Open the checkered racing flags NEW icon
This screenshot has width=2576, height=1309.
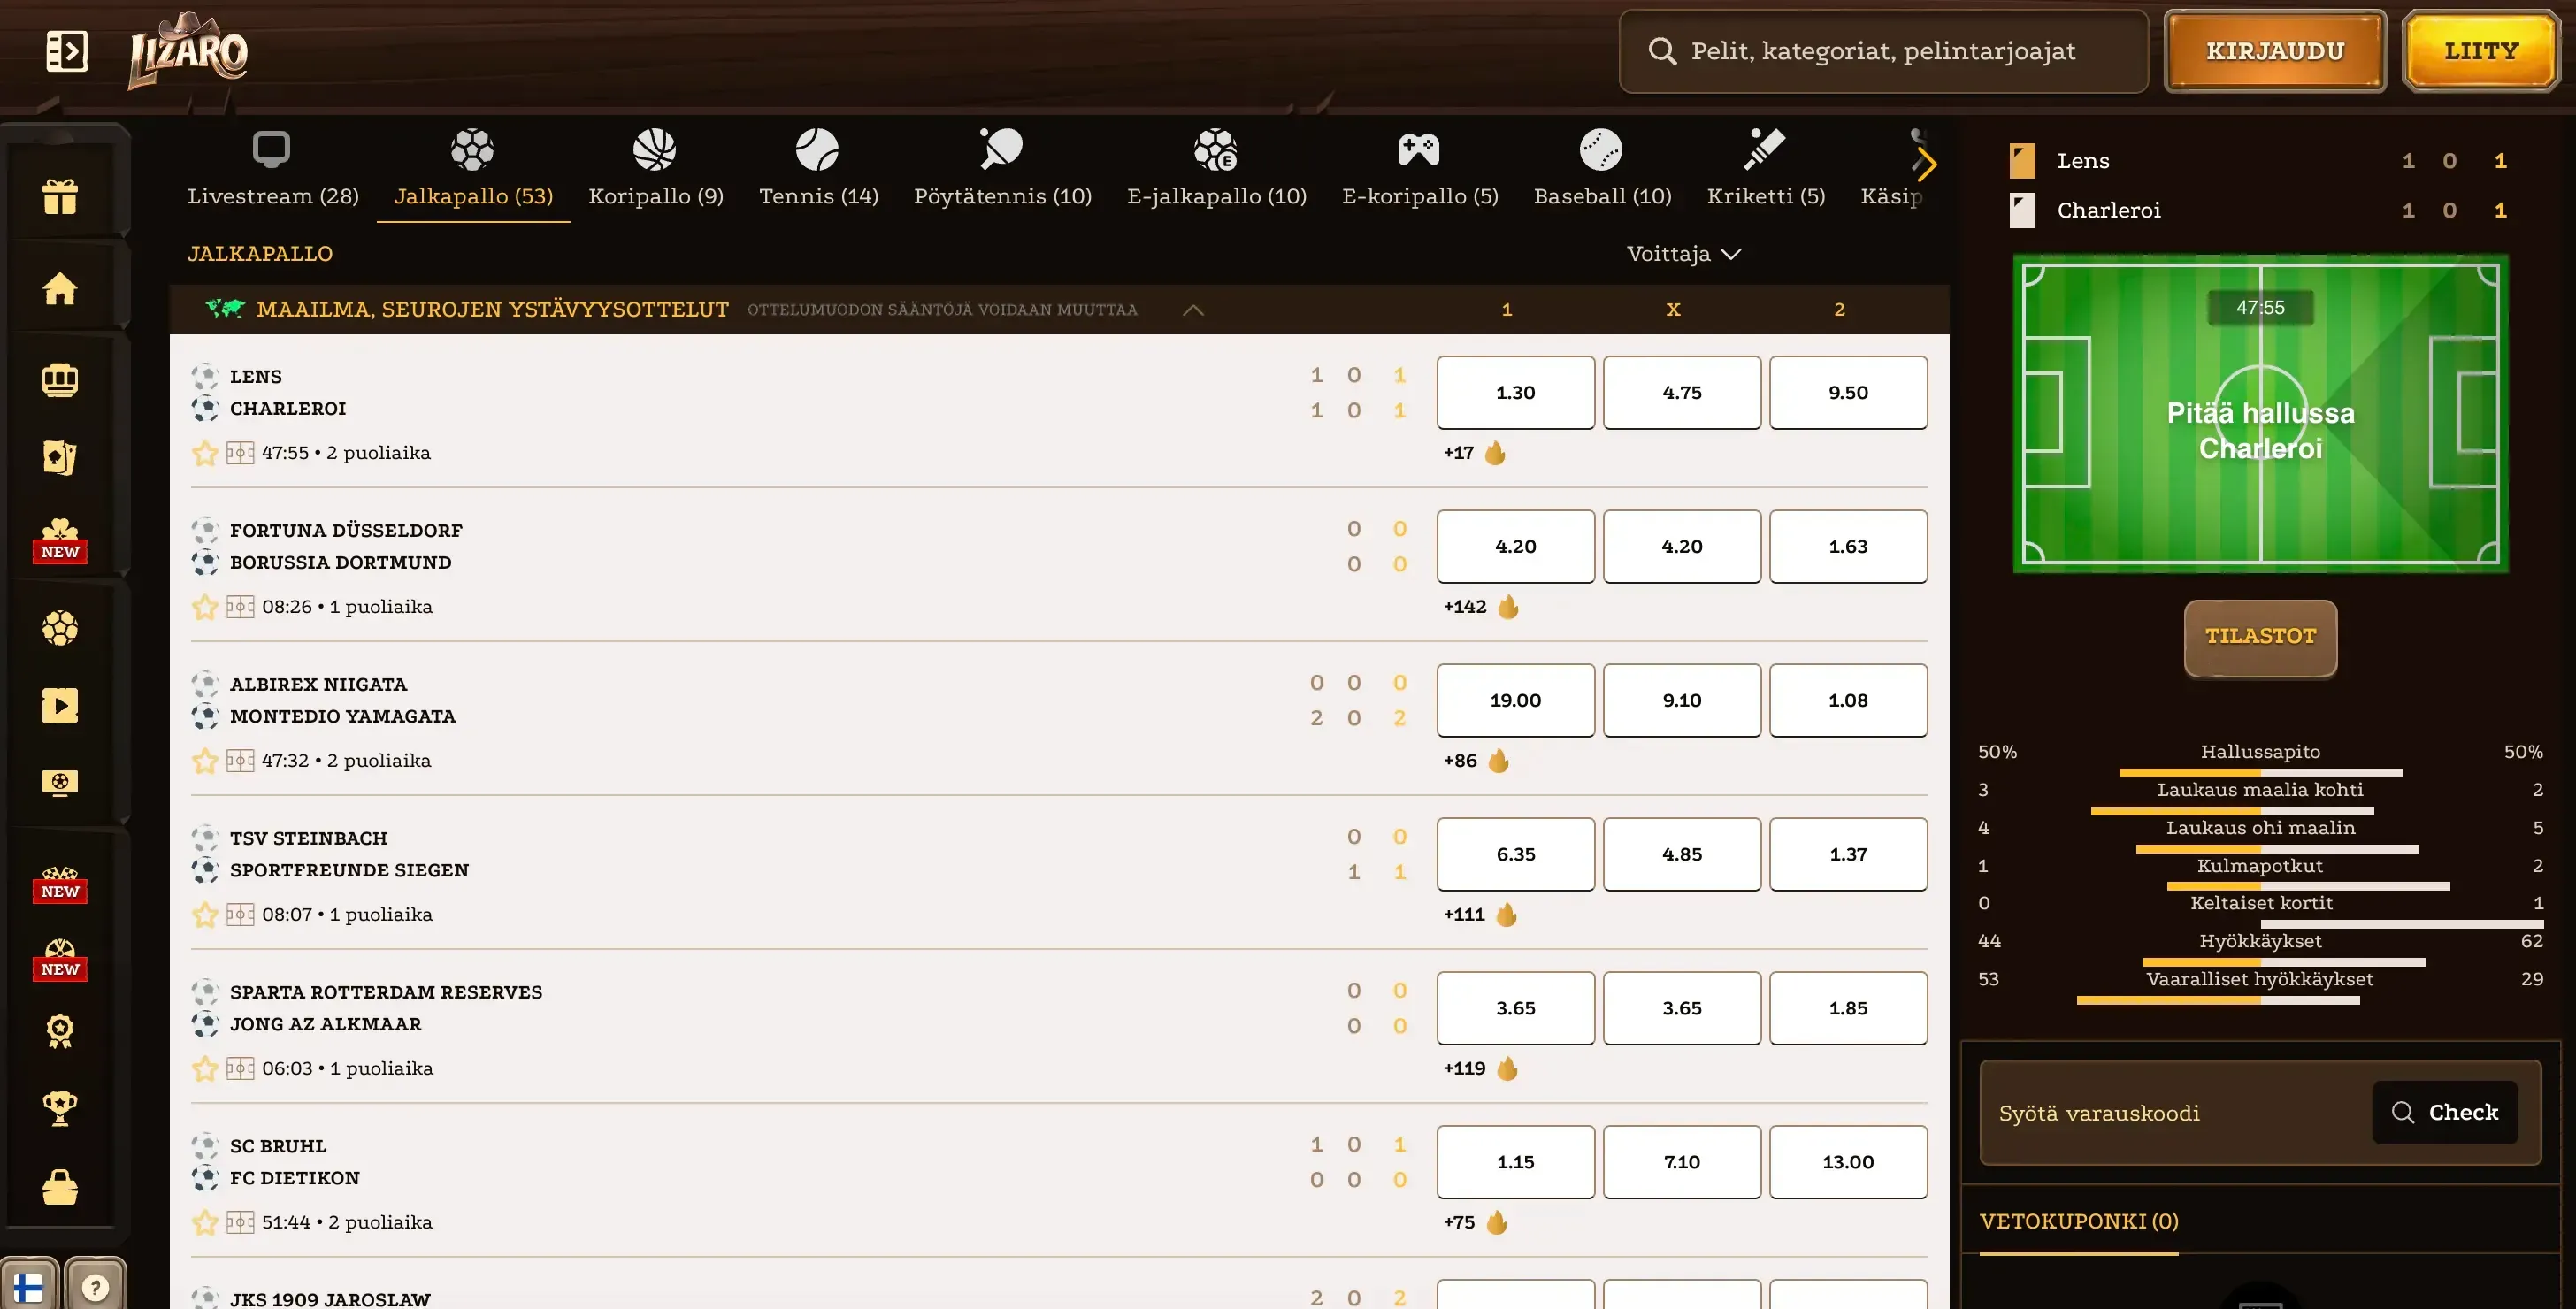point(60,884)
